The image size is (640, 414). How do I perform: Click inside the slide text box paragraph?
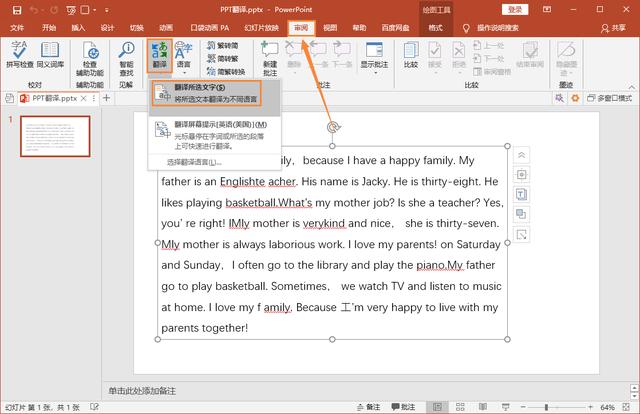coord(331,244)
